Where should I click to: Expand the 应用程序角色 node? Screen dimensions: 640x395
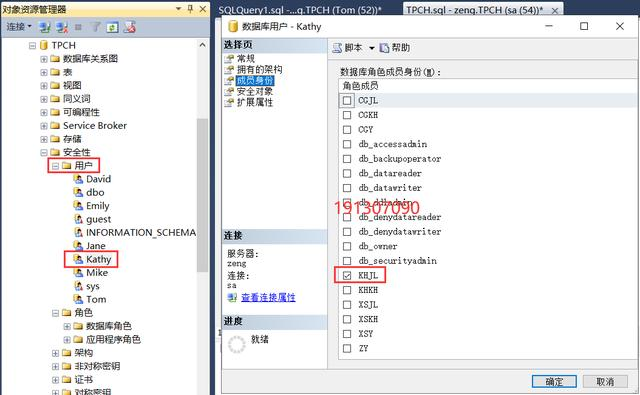pos(67,340)
